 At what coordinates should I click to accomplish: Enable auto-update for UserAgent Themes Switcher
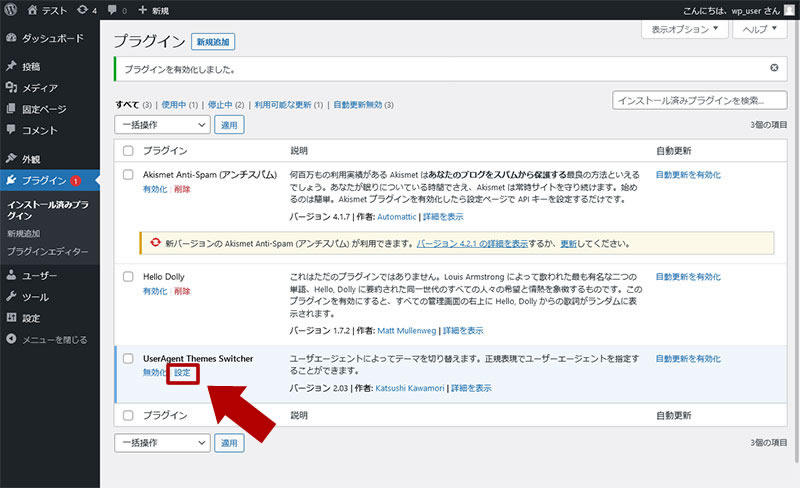click(688, 358)
